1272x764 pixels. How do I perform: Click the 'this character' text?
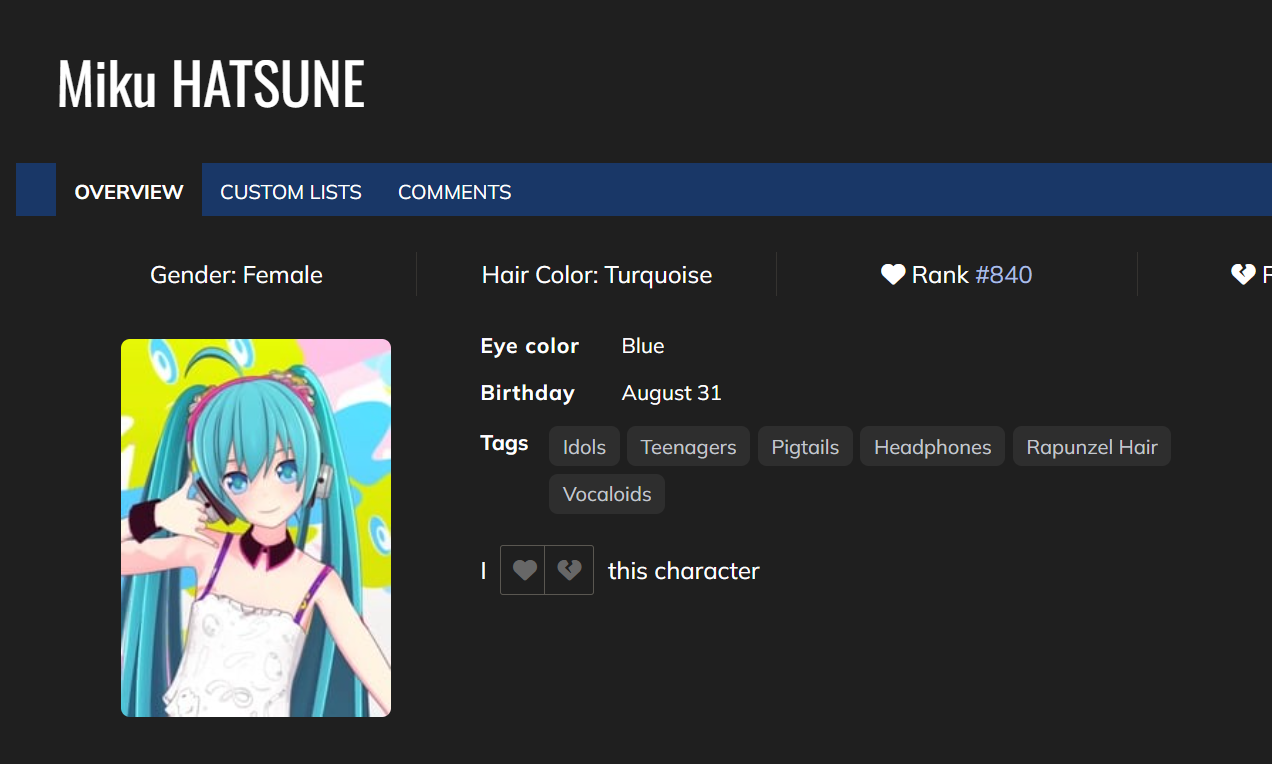(684, 571)
